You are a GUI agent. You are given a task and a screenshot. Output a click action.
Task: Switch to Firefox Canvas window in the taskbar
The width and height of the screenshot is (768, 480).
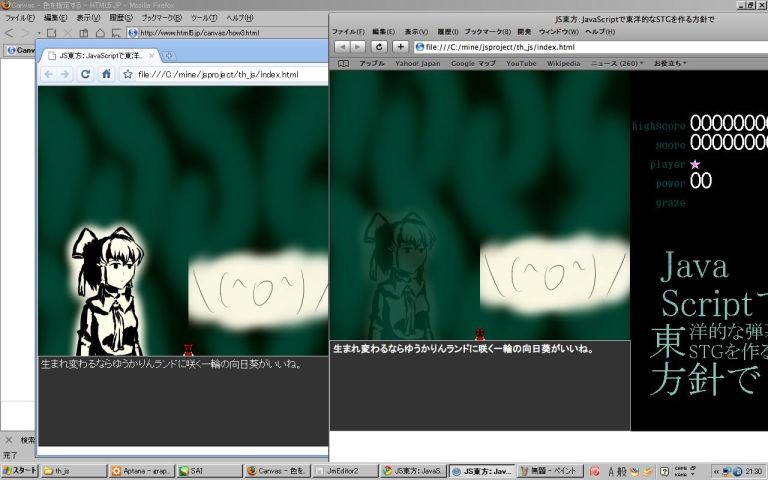click(277, 471)
